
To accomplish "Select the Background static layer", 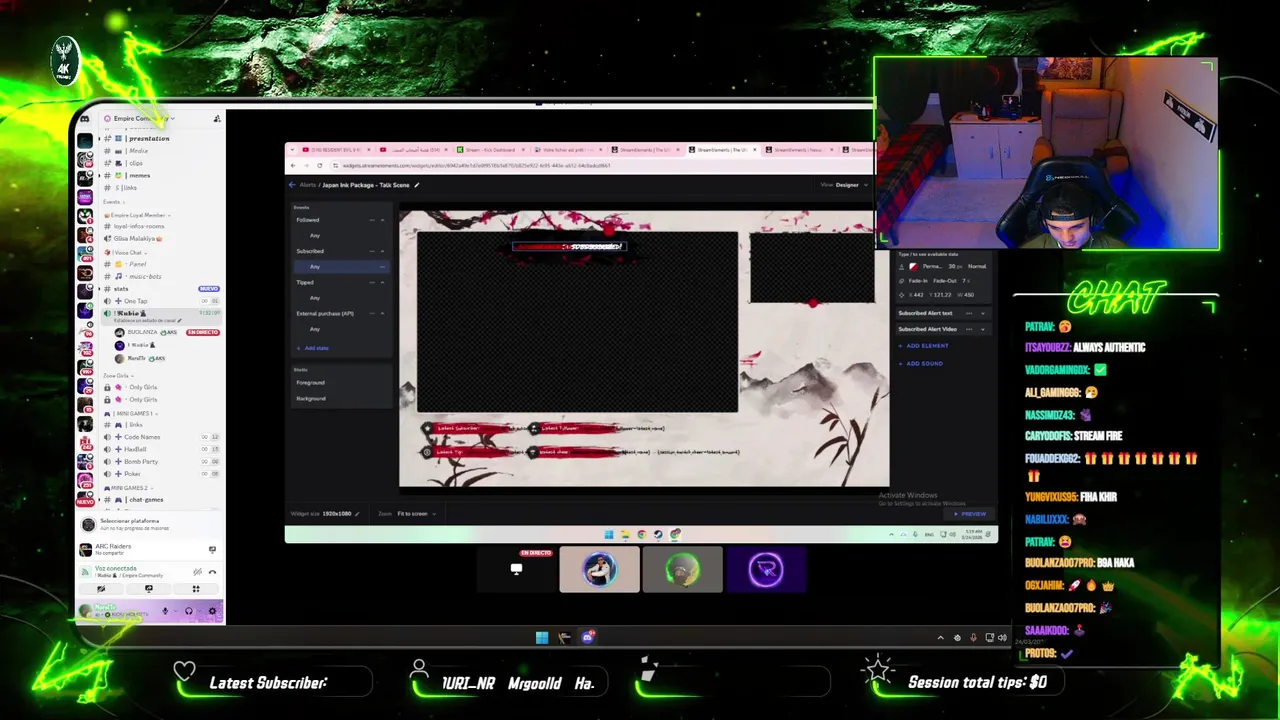I will (311, 399).
